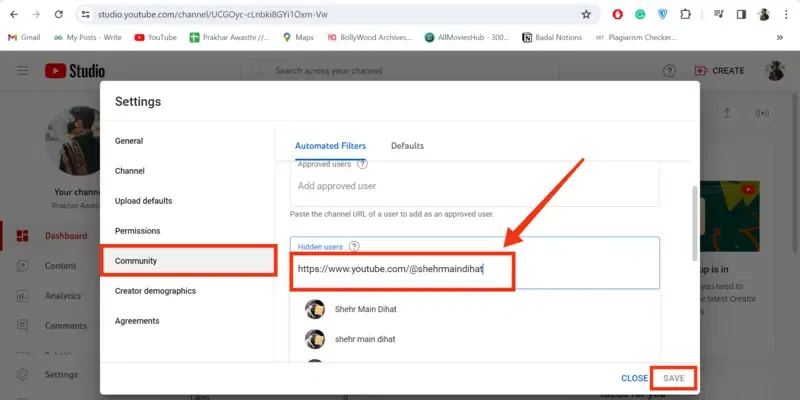Switch to the Defaults tab
The image size is (800, 400).
coord(407,146)
